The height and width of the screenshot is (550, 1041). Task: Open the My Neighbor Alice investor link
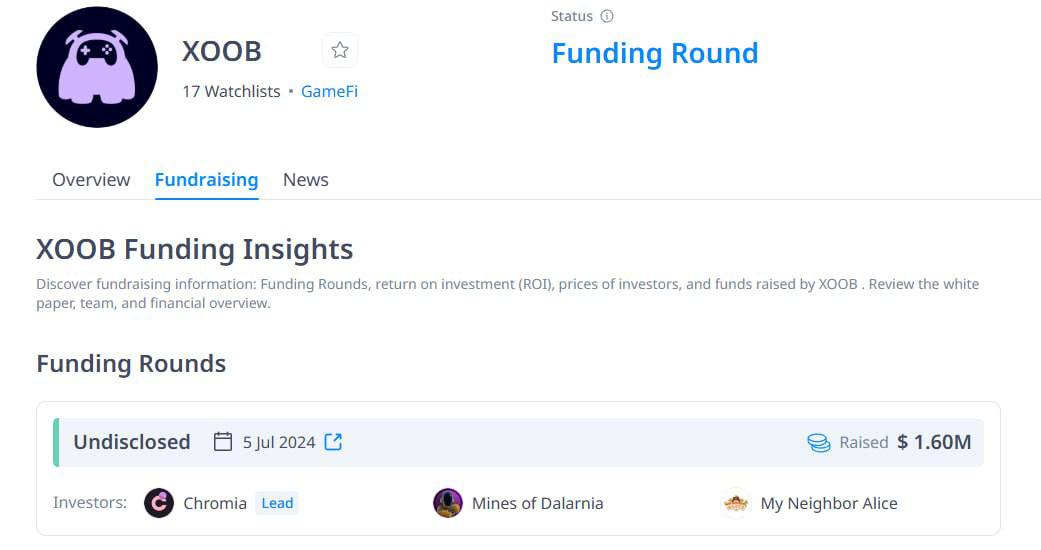coord(829,504)
